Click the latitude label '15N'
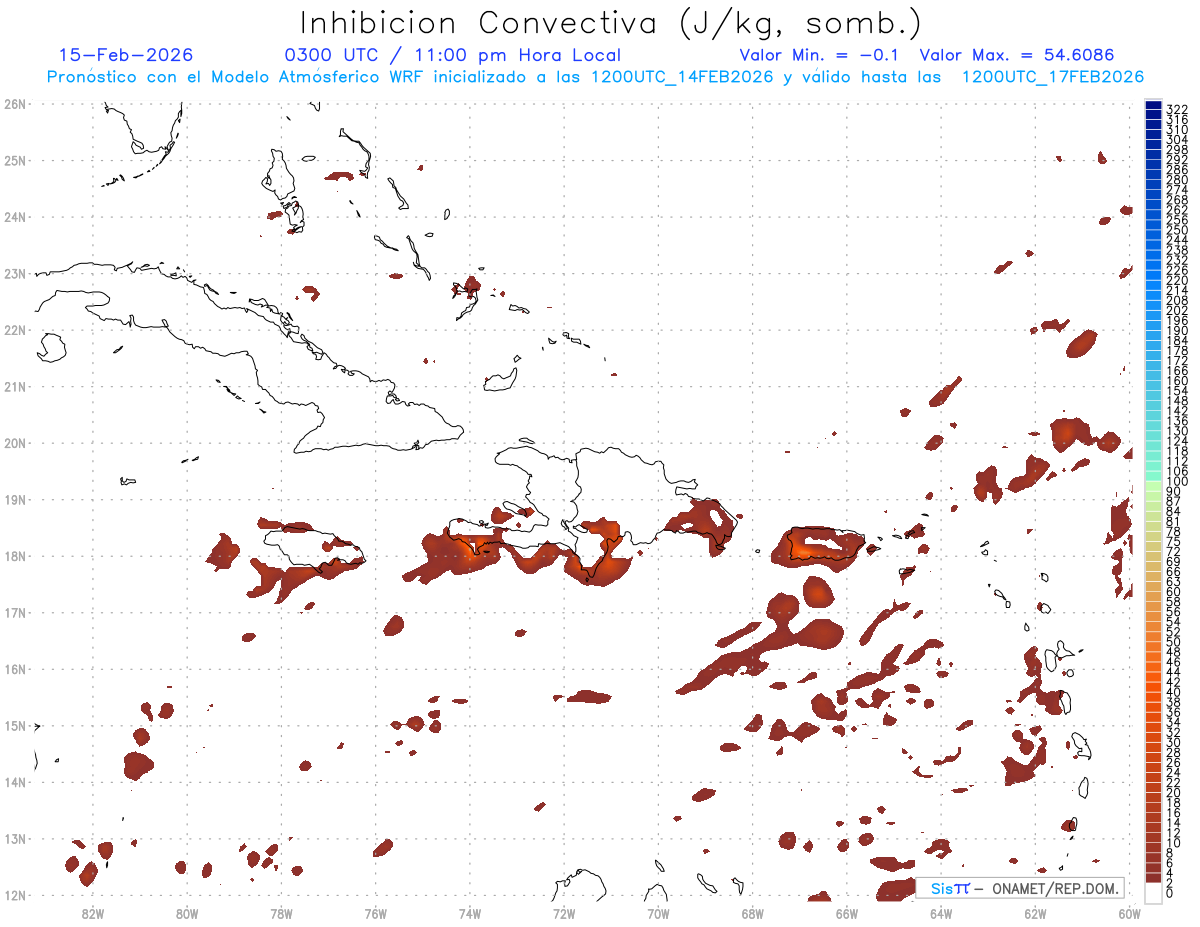Image resolution: width=1200 pixels, height=927 pixels. (x=14, y=725)
